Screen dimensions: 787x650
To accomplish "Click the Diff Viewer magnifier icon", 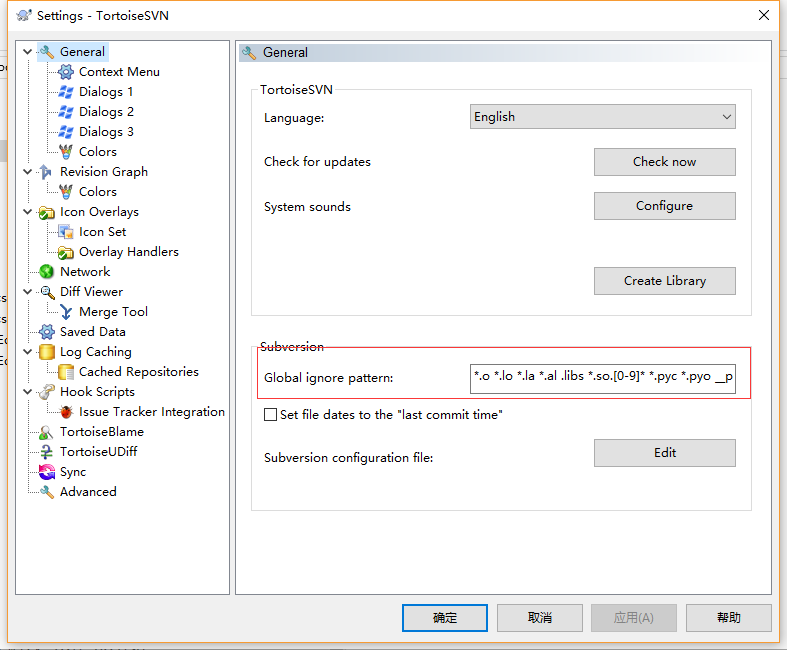I will (x=47, y=292).
